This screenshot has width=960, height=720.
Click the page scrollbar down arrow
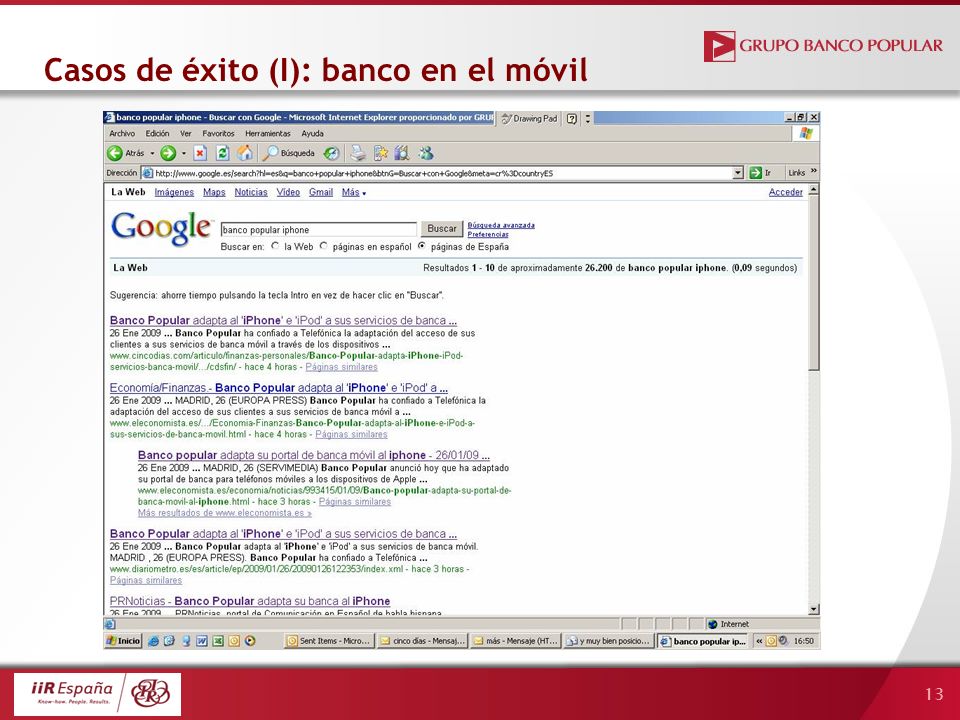[814, 609]
